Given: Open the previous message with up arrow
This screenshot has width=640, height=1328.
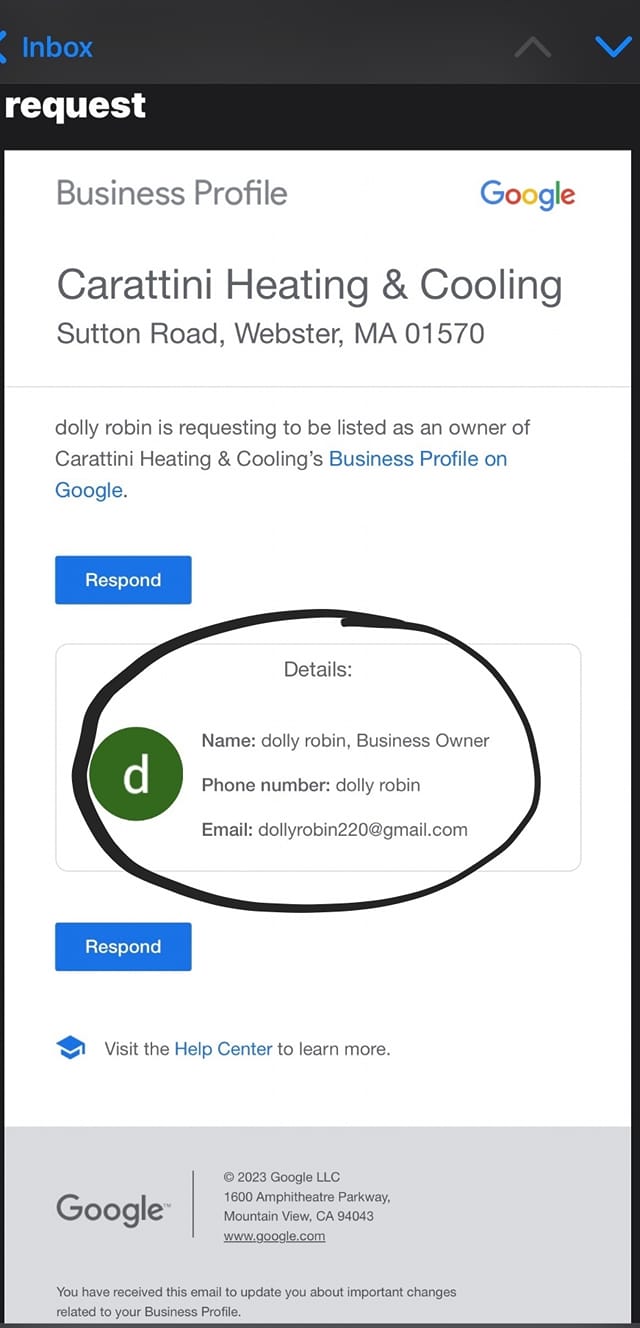Looking at the screenshot, I should click(x=532, y=47).
